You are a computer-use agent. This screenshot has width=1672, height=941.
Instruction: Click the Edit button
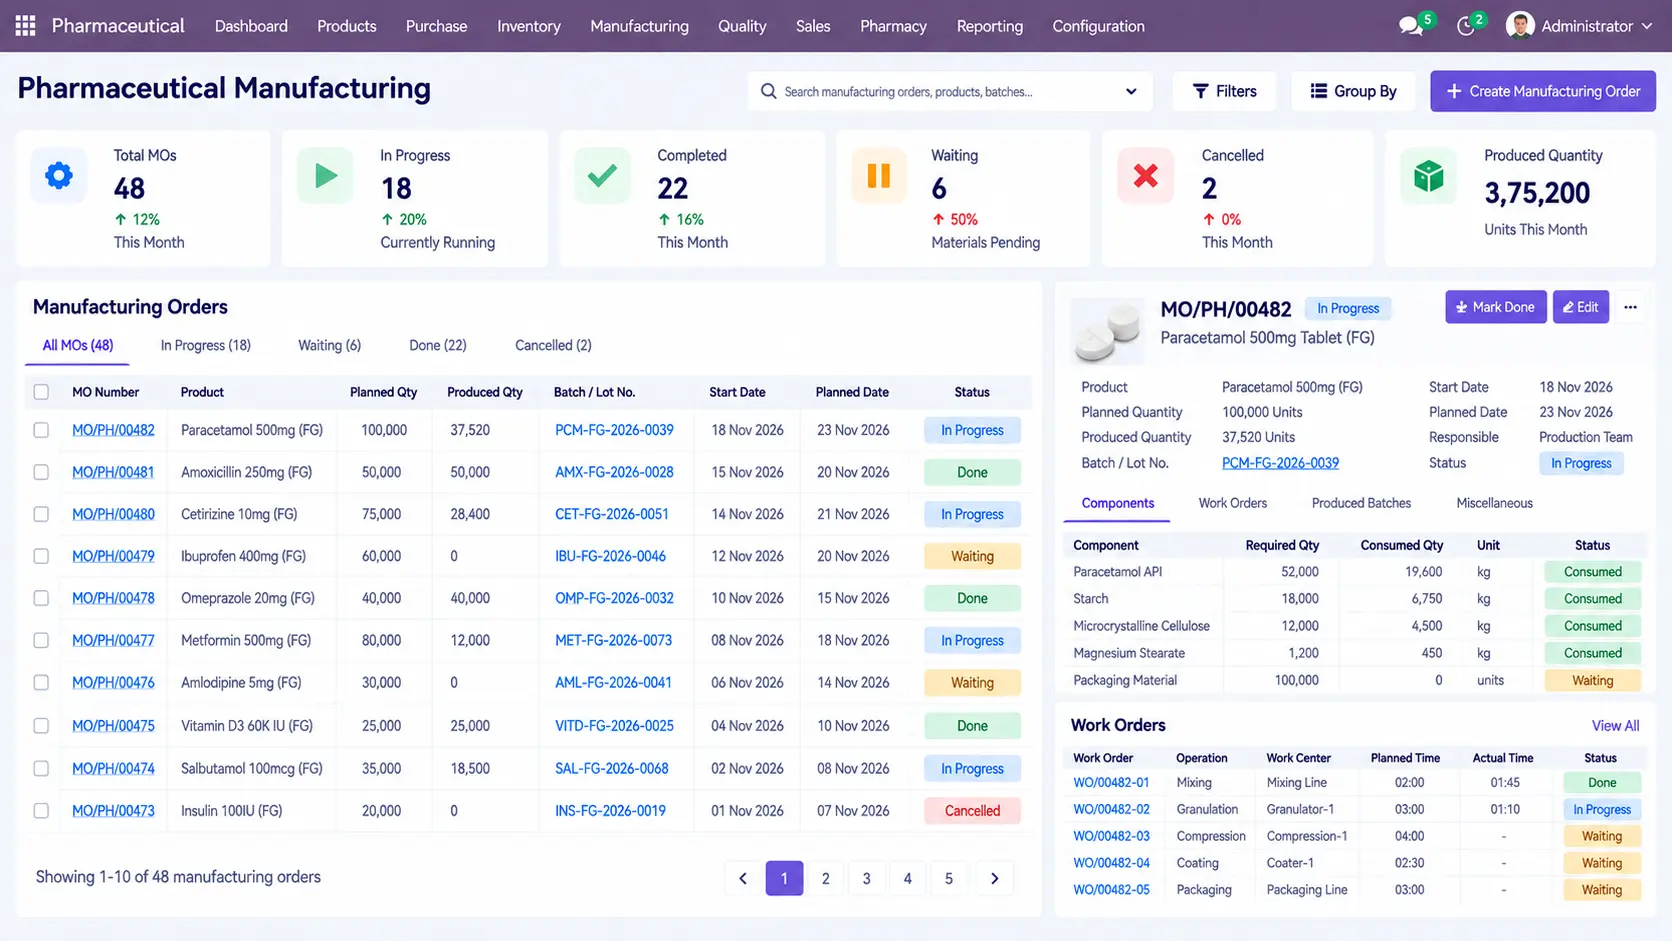pos(1581,307)
